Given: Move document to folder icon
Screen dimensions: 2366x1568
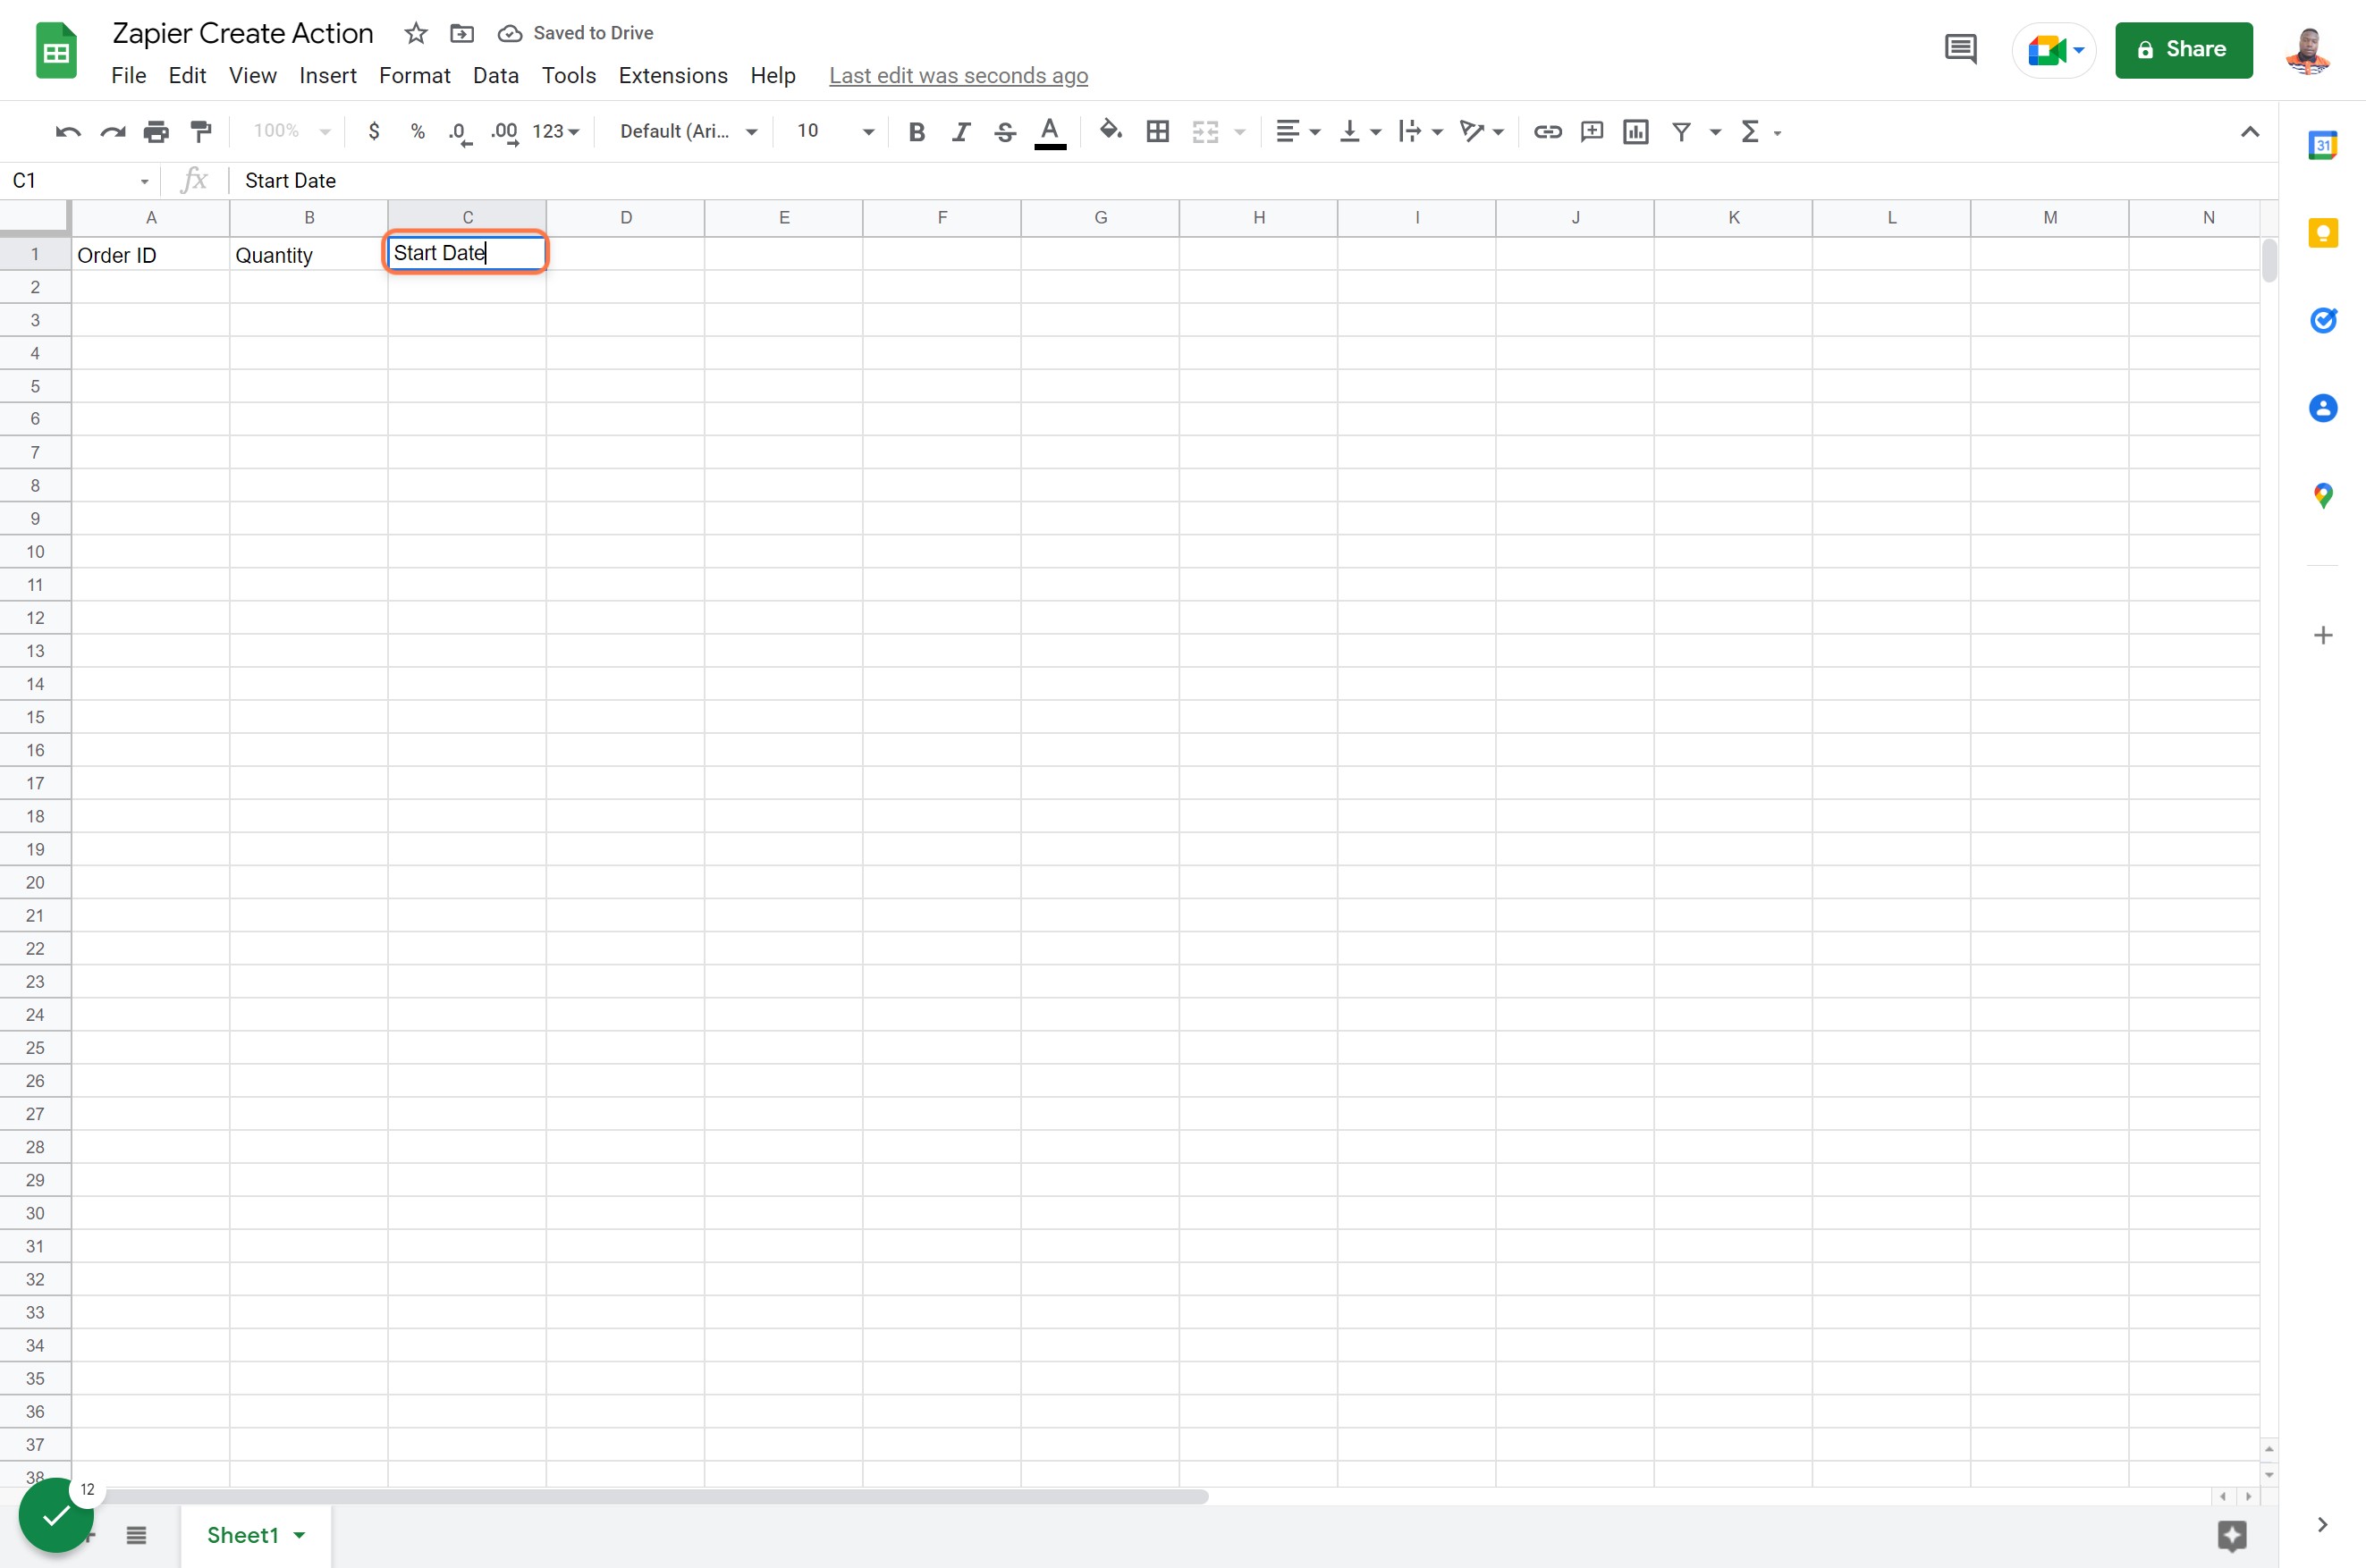Looking at the screenshot, I should tap(462, 33).
